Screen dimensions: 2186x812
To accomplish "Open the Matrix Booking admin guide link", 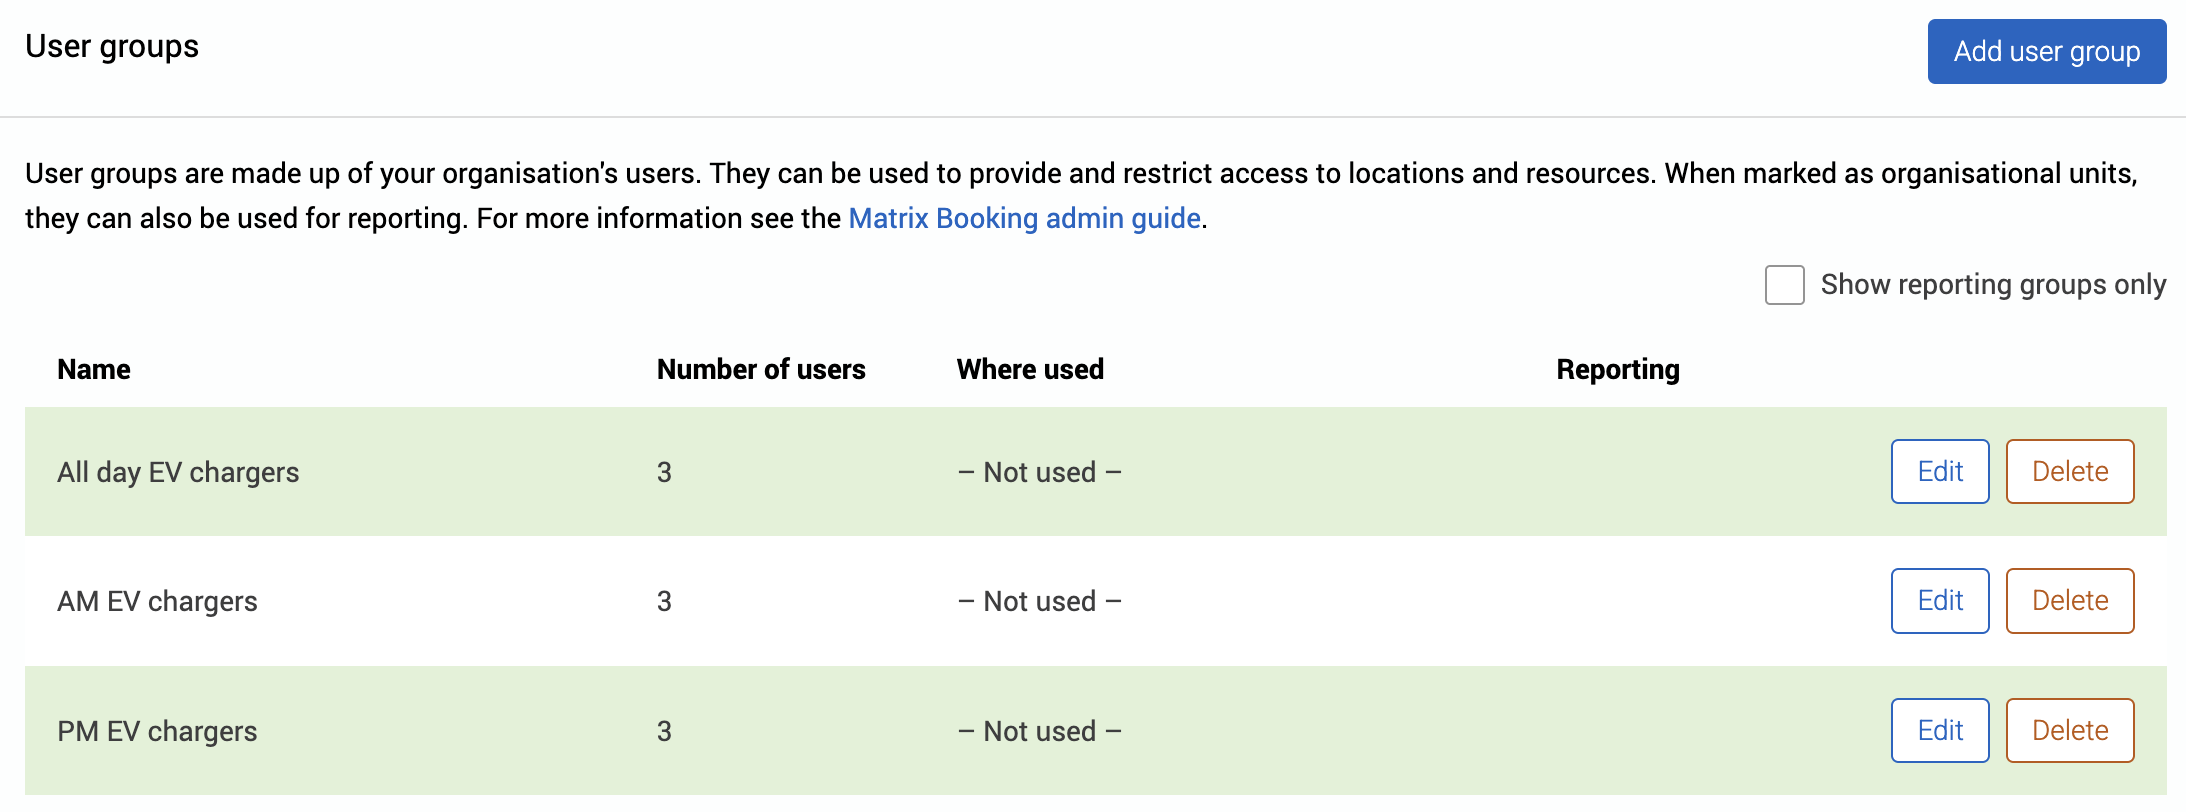I will pyautogui.click(x=1024, y=218).
